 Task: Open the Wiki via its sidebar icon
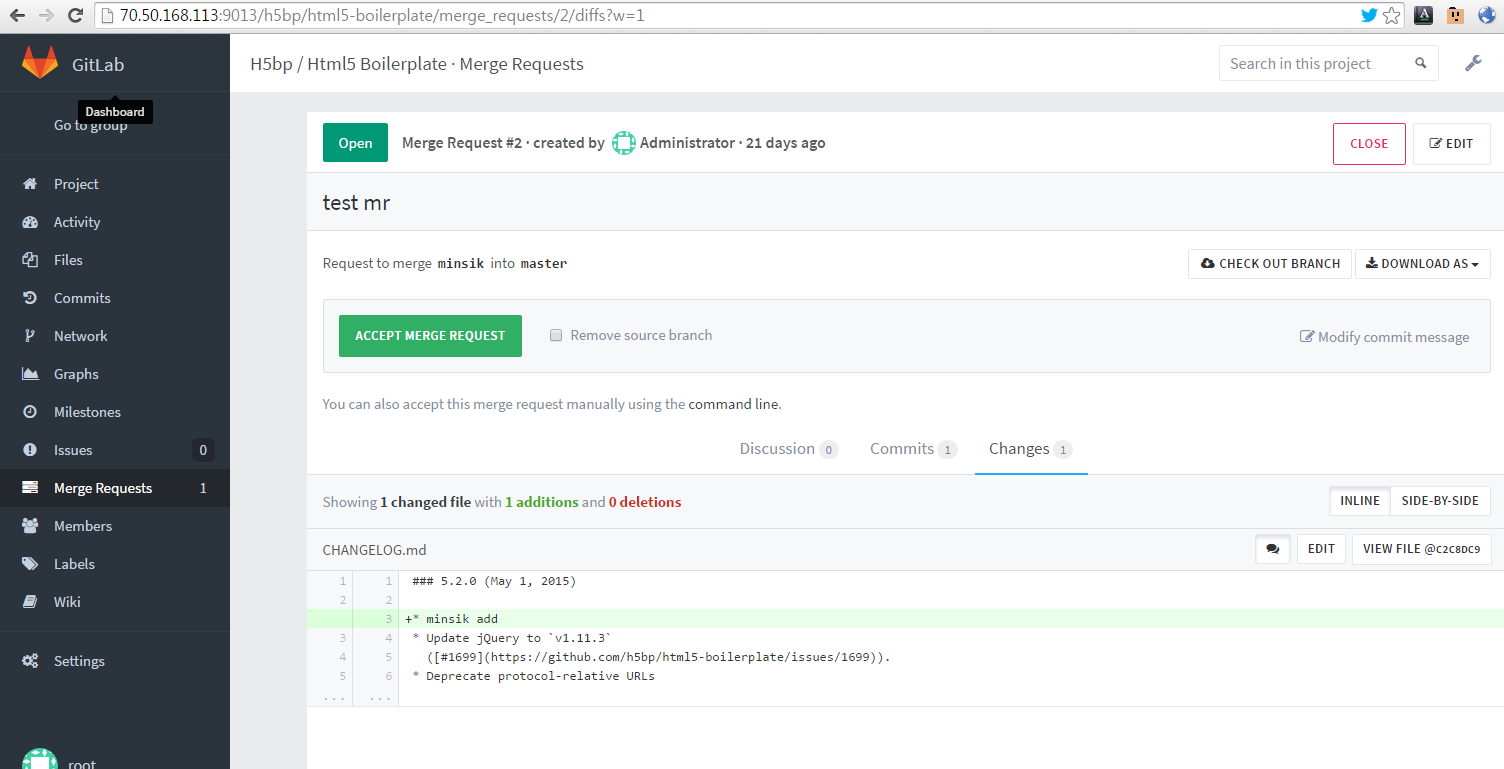[30, 601]
